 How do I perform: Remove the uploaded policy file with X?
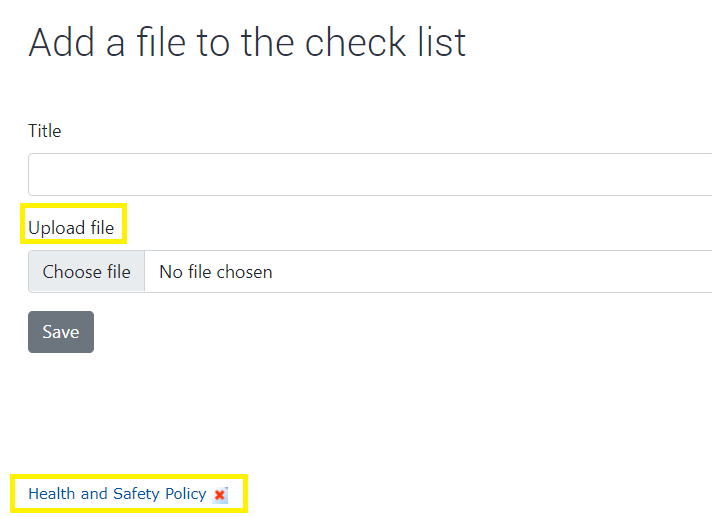(220, 495)
